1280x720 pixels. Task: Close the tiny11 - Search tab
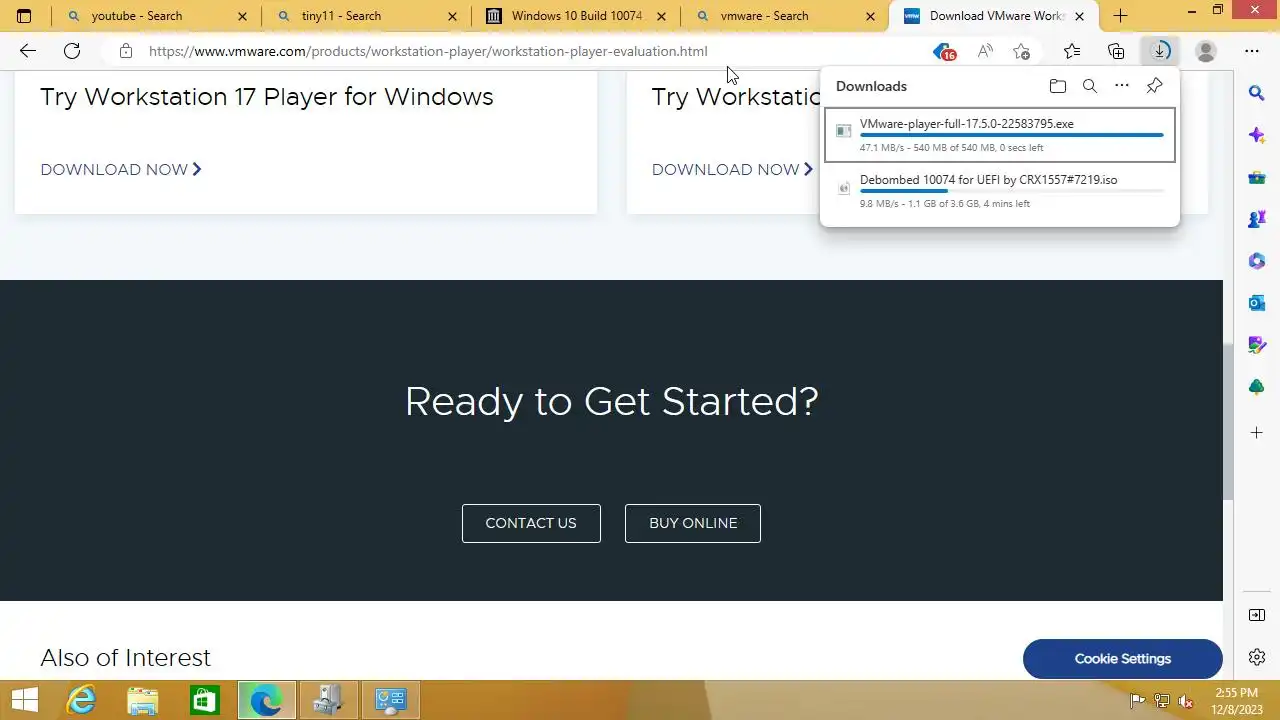[452, 16]
